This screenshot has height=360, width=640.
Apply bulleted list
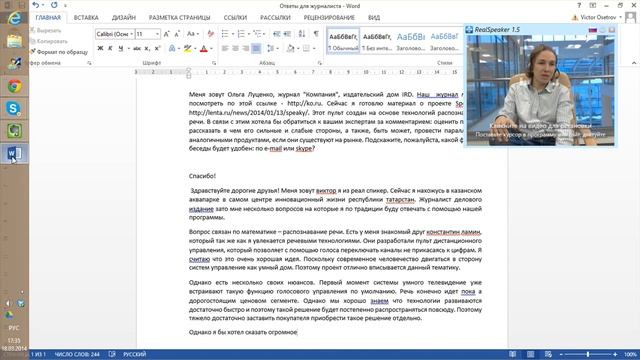coord(225,34)
